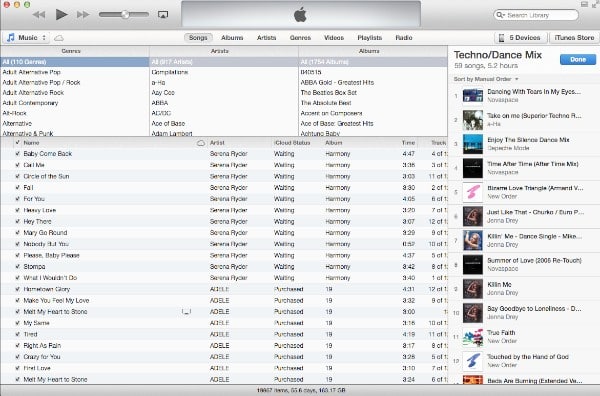
Task: Switch to the Songs tab
Action: click(198, 37)
